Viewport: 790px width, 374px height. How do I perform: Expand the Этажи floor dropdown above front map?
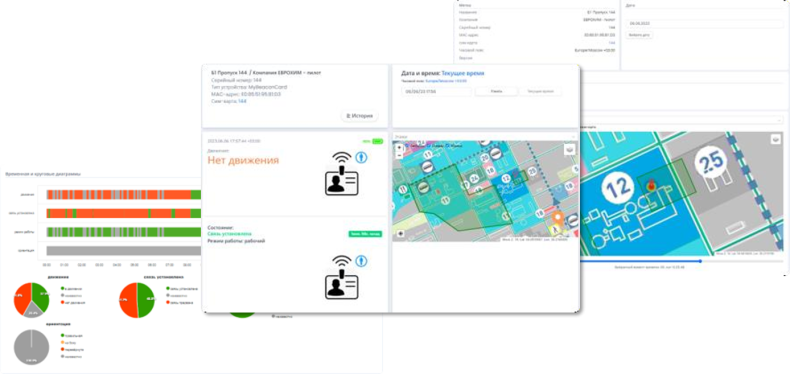coord(484,136)
